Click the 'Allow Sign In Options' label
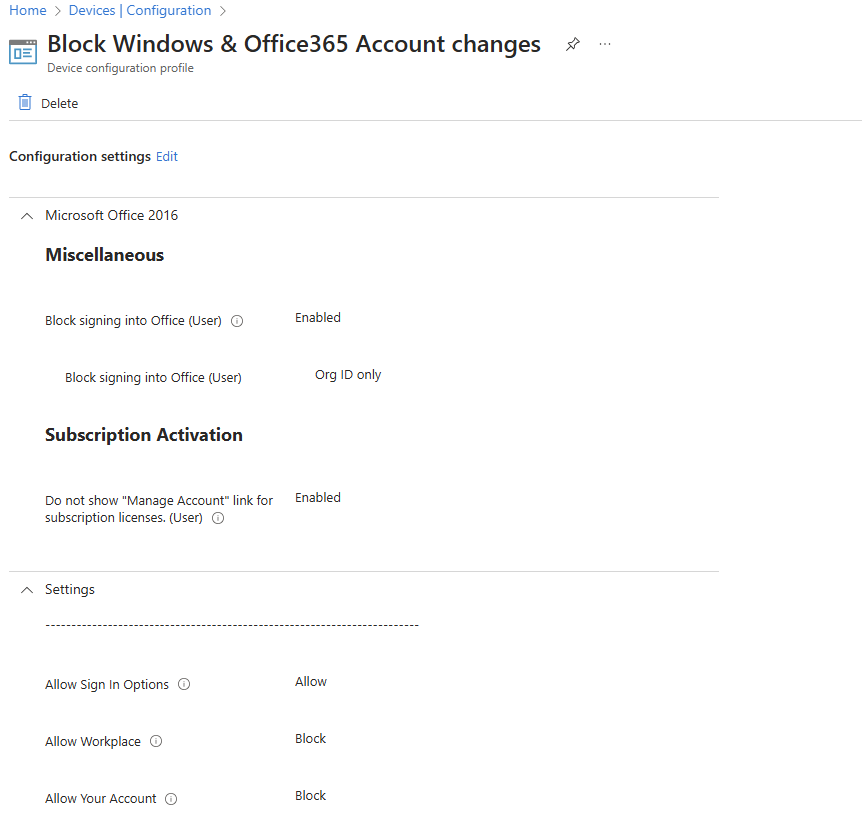This screenshot has height=826, width=862. [x=107, y=685]
